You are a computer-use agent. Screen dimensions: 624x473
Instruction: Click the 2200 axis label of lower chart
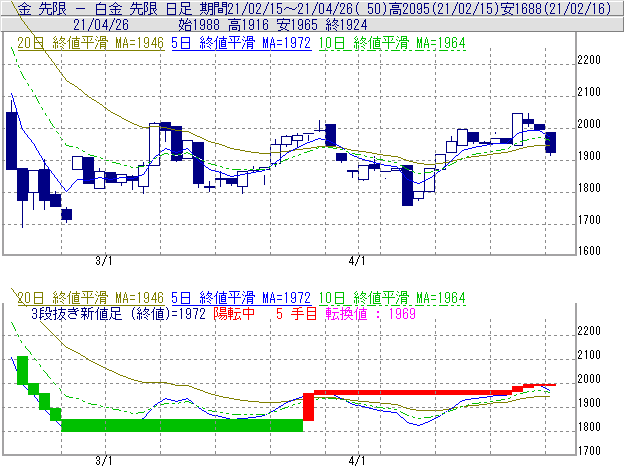(x=589, y=331)
